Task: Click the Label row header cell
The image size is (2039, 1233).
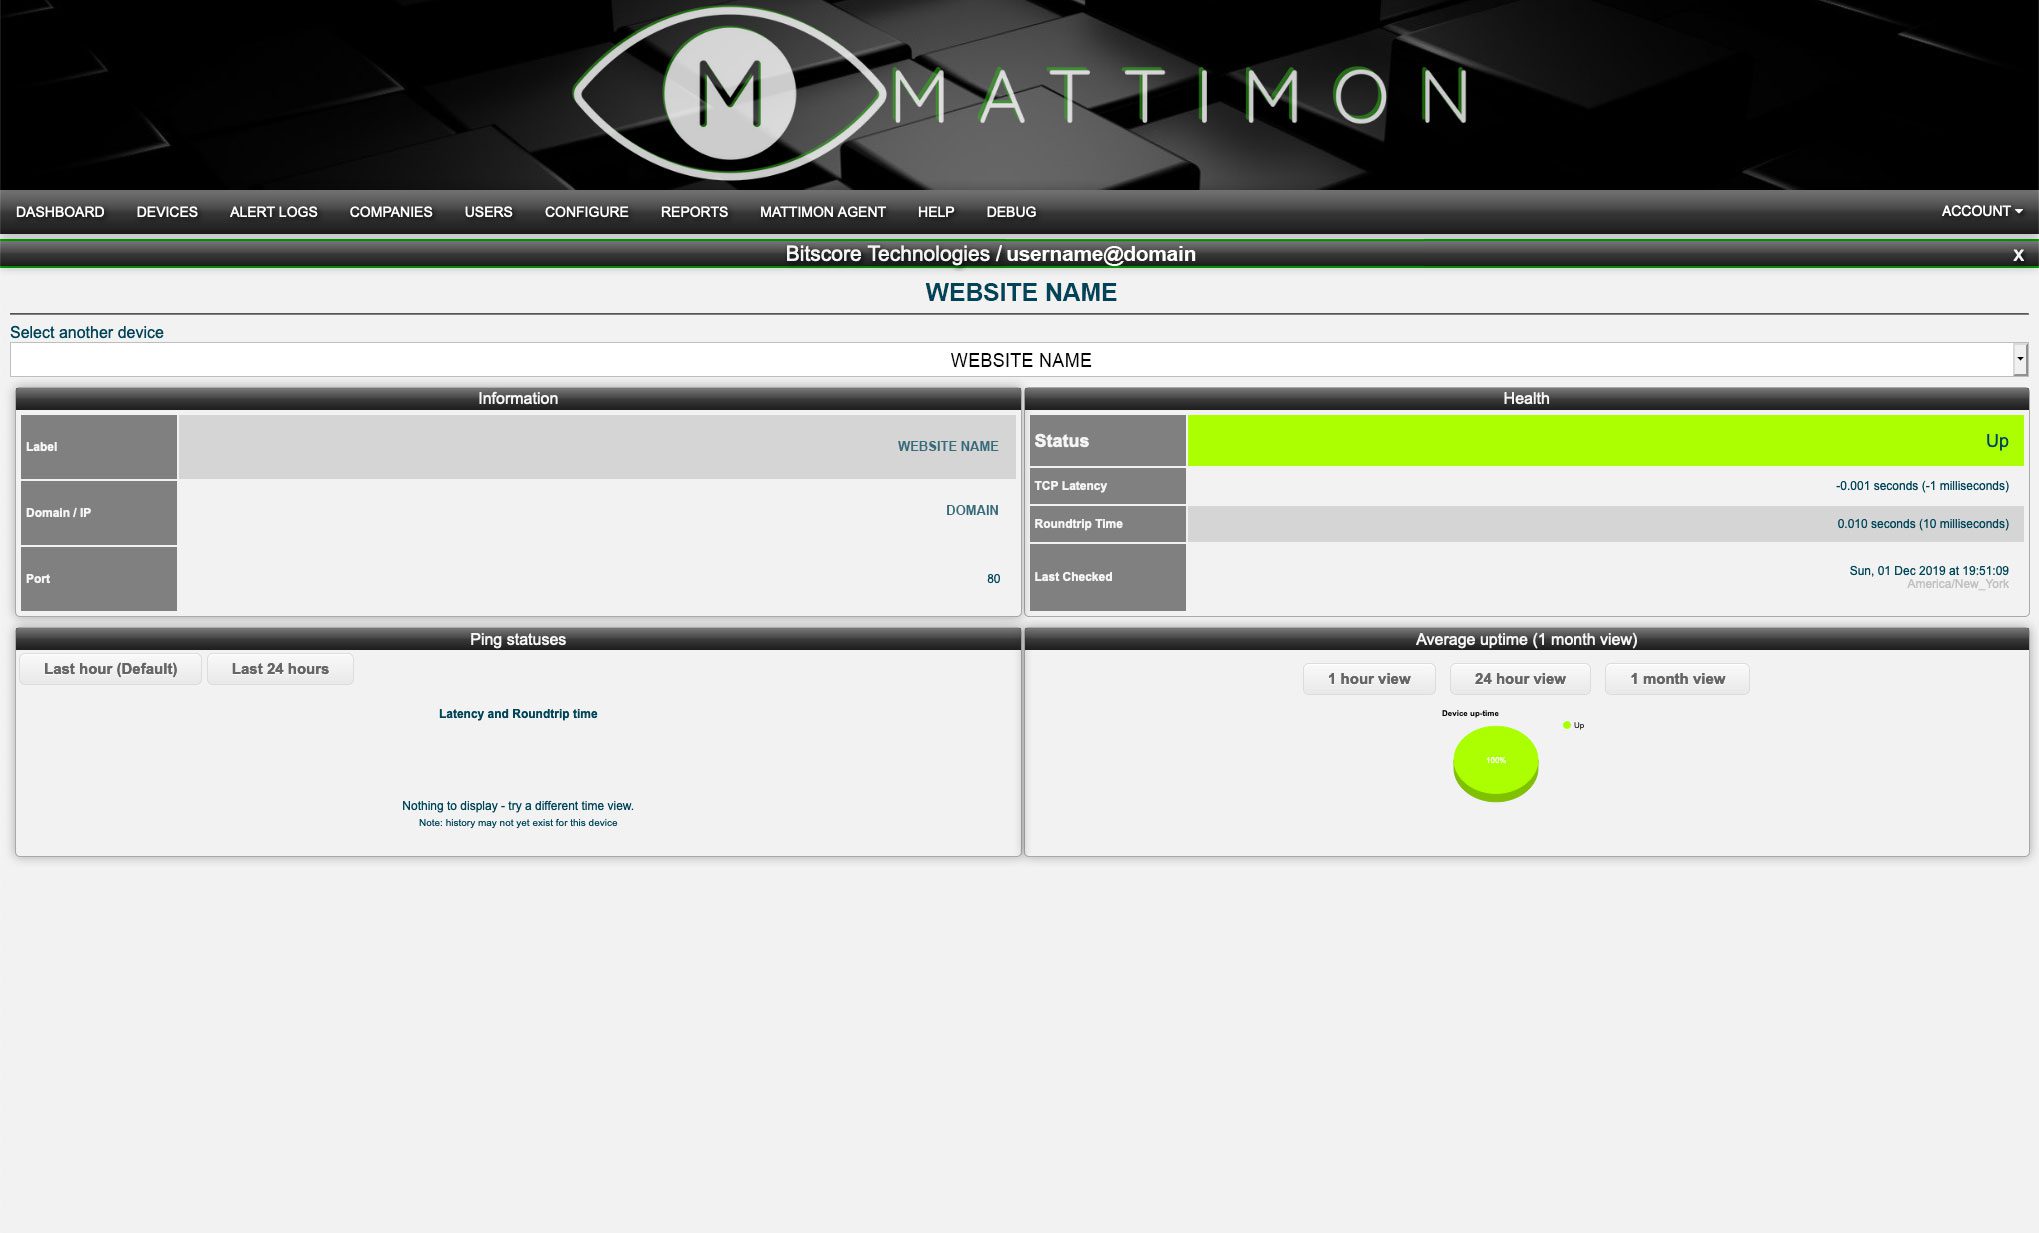Action: coord(98,447)
